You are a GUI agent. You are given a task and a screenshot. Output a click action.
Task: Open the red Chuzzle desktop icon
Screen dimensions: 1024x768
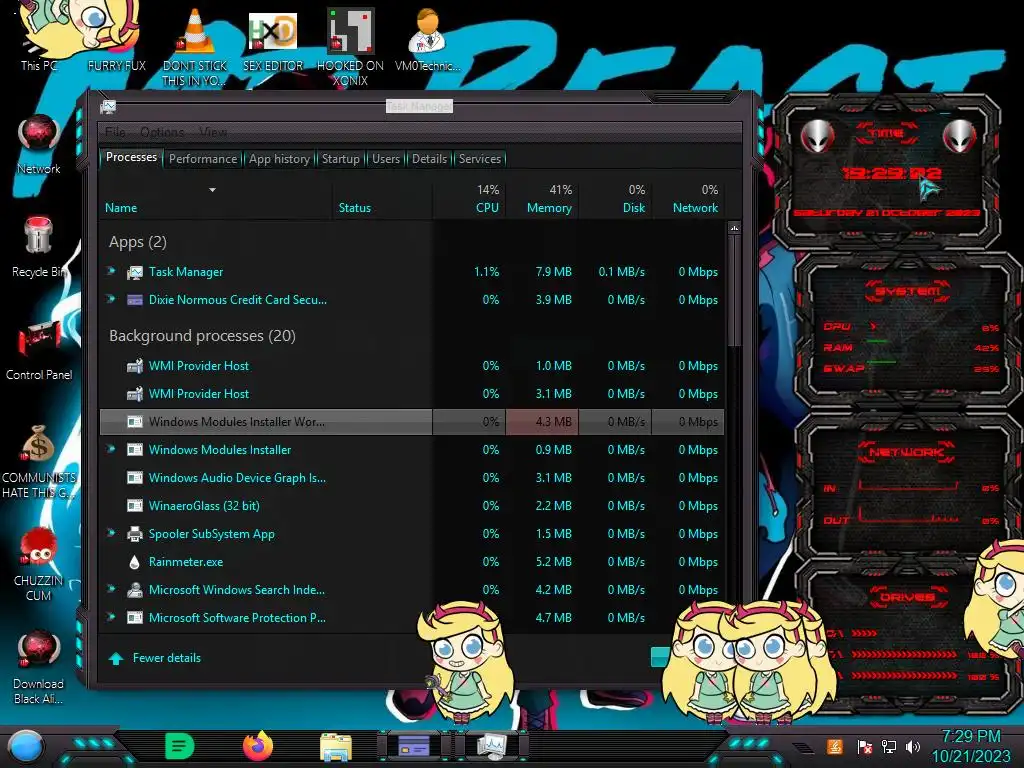coord(39,565)
